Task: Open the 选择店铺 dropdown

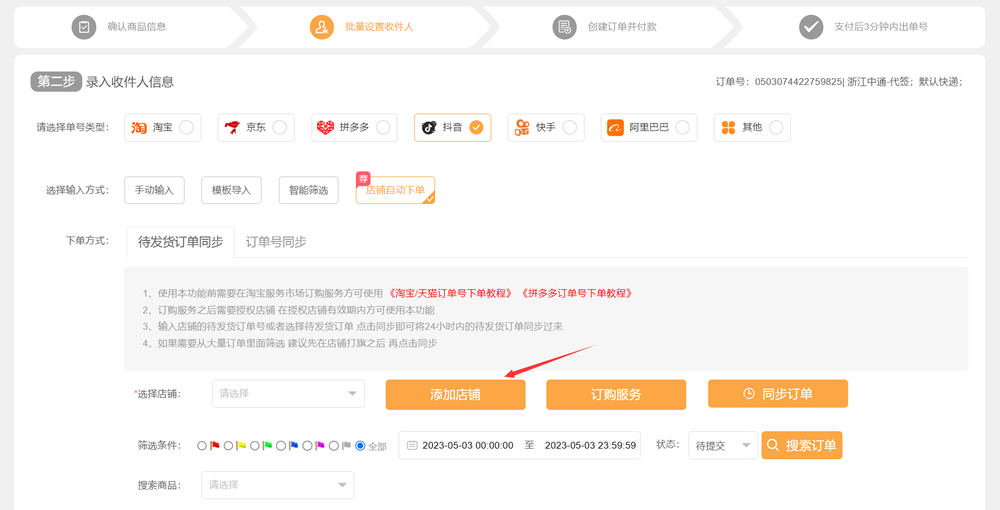Action: pyautogui.click(x=288, y=394)
